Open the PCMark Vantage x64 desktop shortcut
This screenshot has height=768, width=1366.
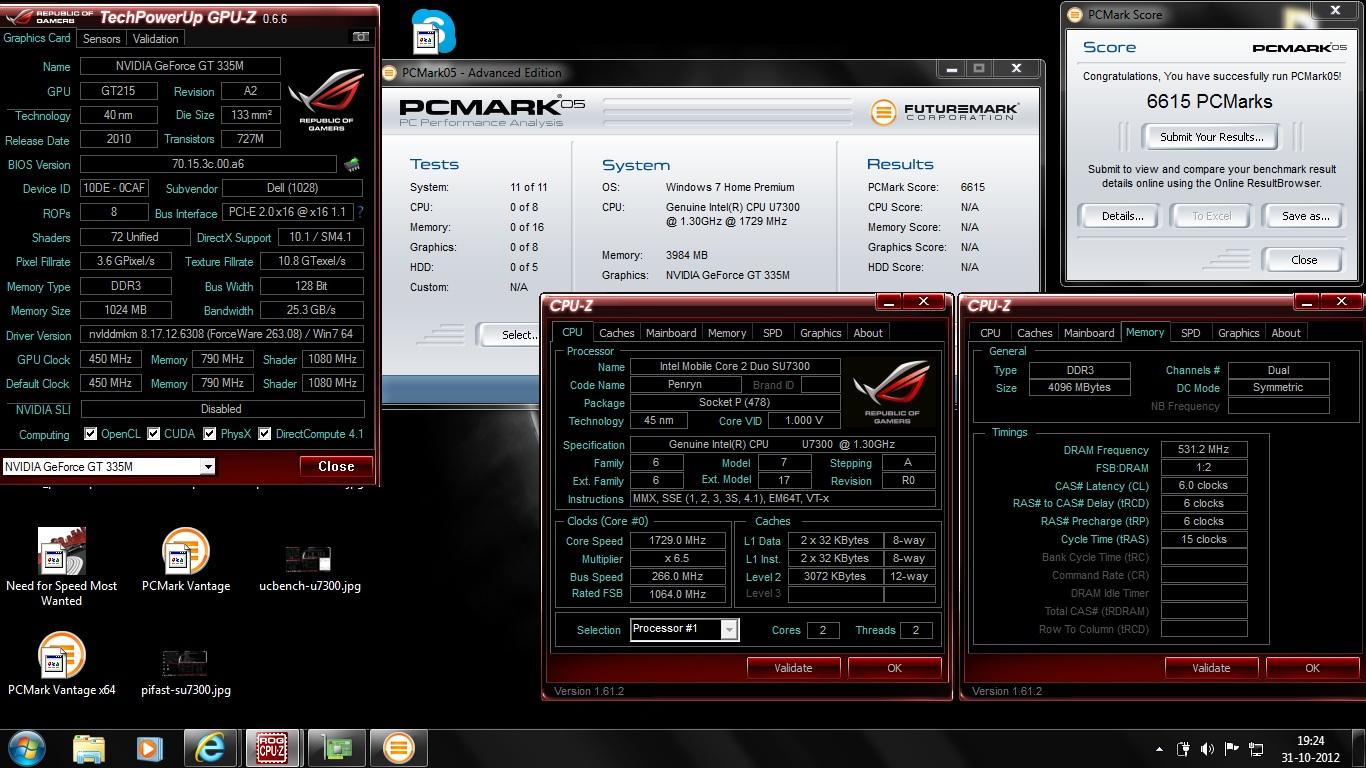click(x=61, y=663)
